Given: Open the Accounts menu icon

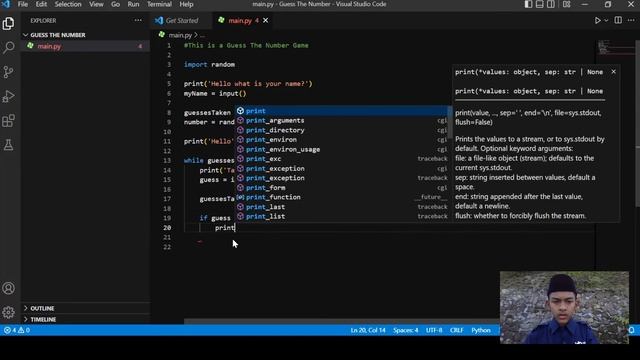Looking at the screenshot, I should point(8,288).
